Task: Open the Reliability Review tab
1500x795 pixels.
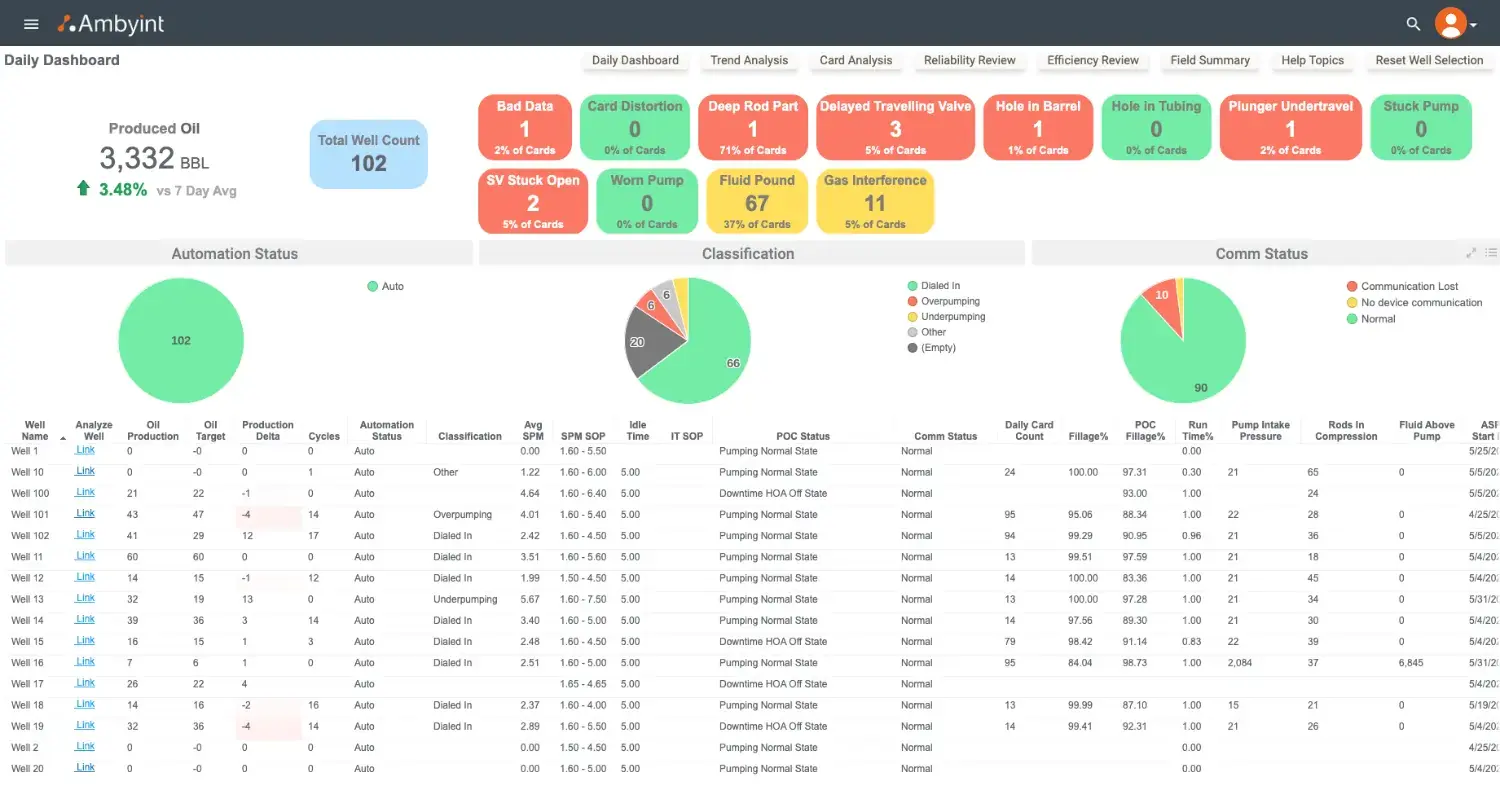Action: click(x=969, y=60)
